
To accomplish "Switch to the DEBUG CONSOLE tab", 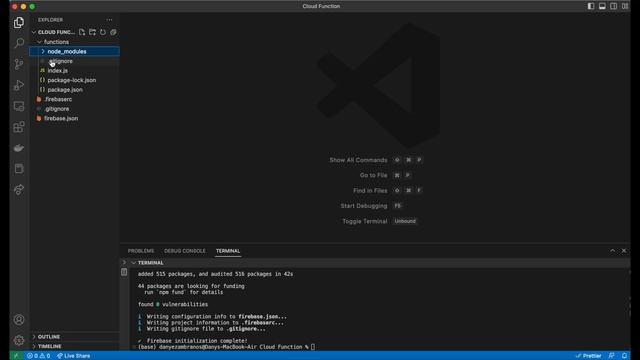I will (x=184, y=251).
